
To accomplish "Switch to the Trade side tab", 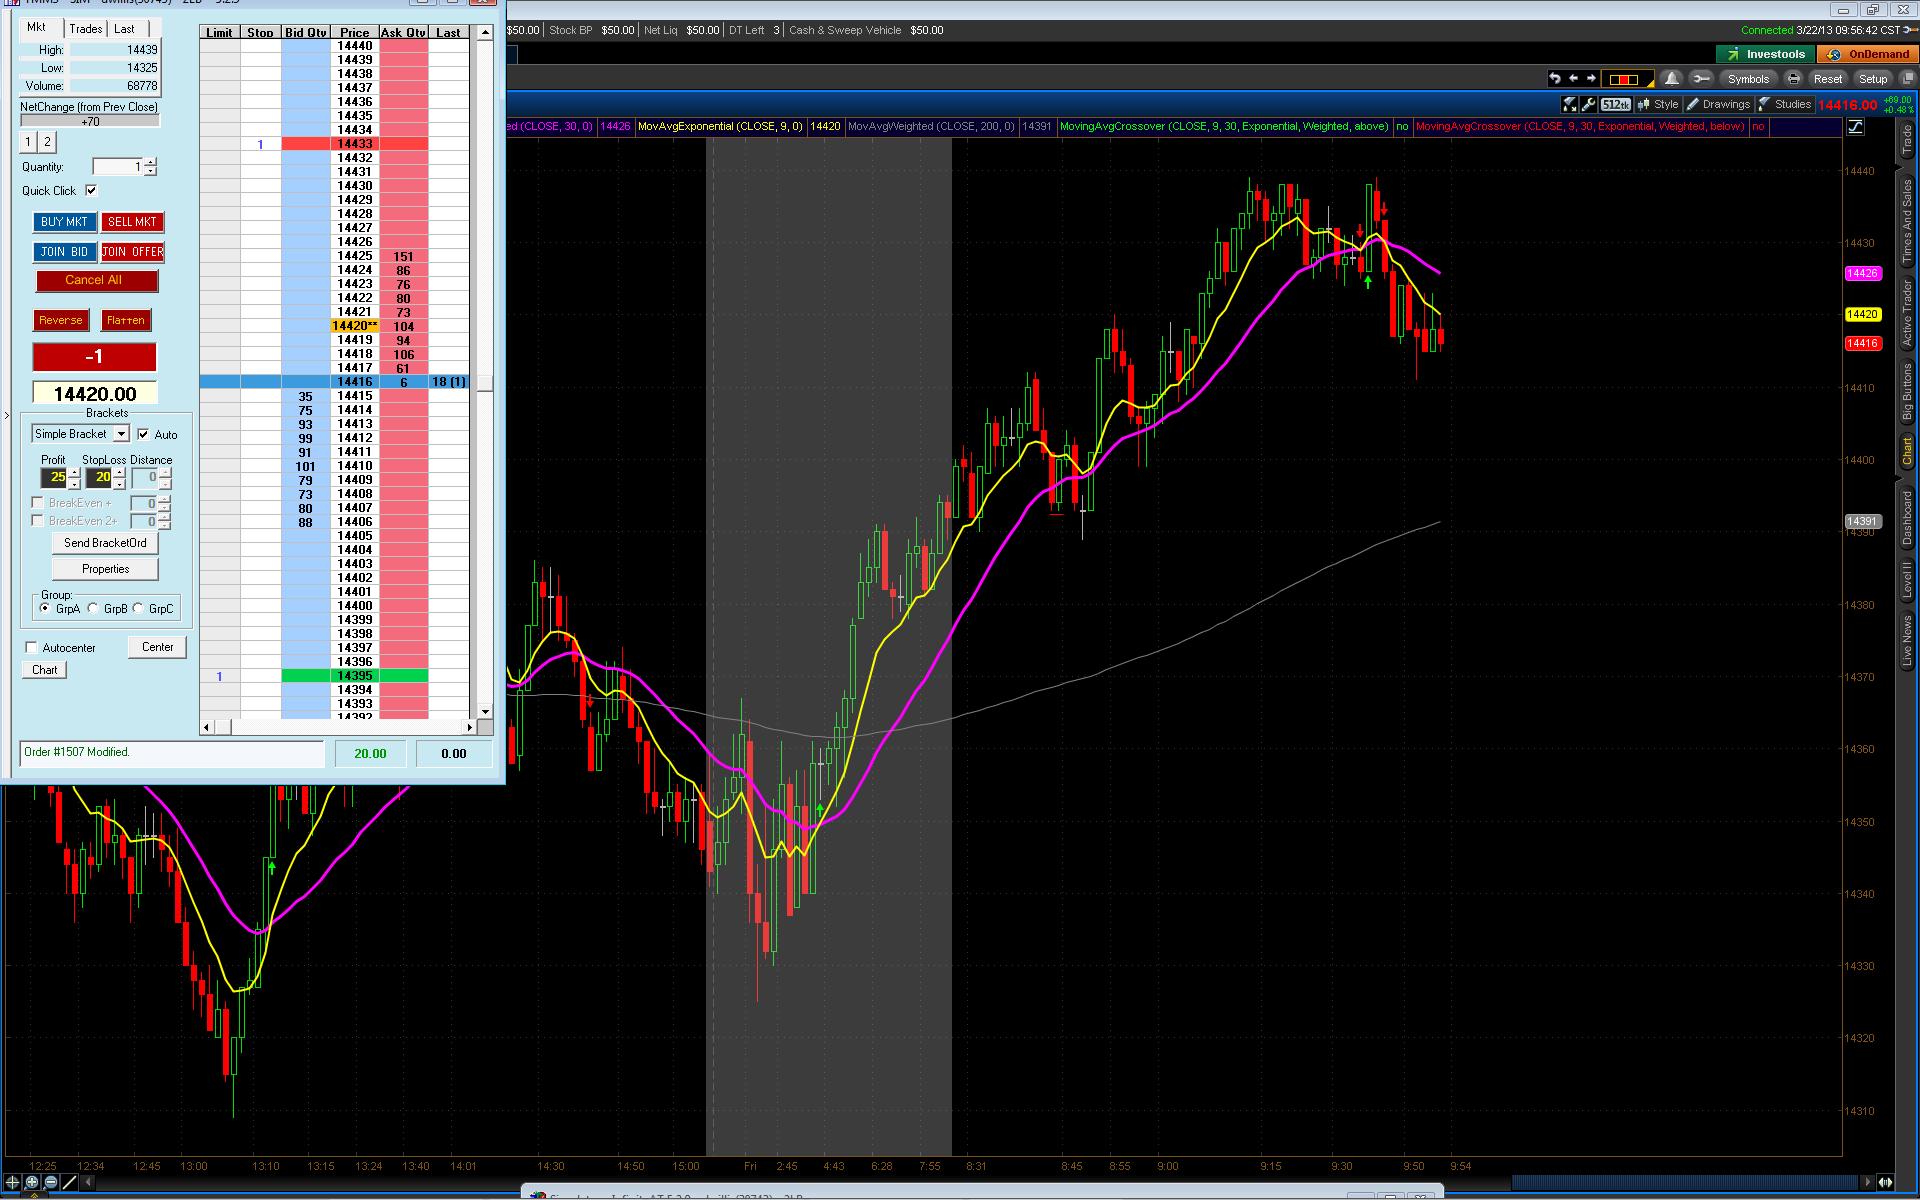I will pyautogui.click(x=1907, y=138).
